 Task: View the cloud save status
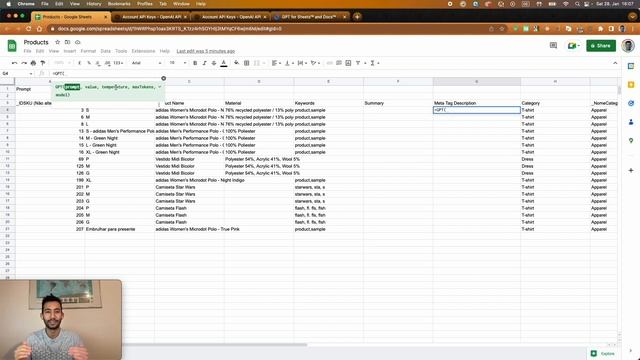(78, 42)
